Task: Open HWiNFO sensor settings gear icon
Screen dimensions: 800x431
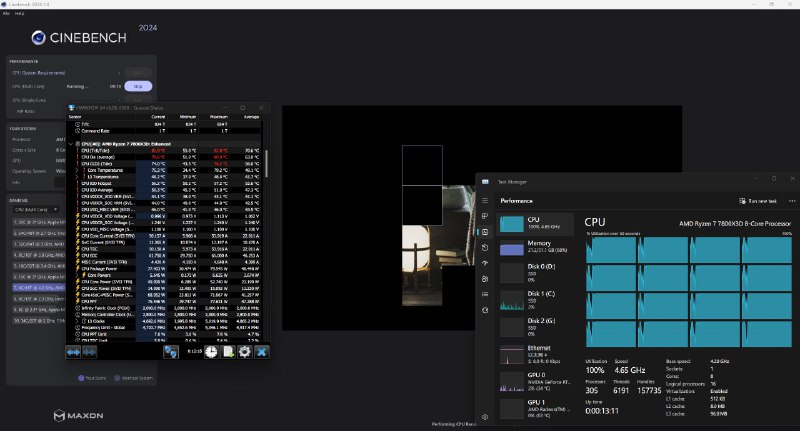Action: click(x=245, y=352)
